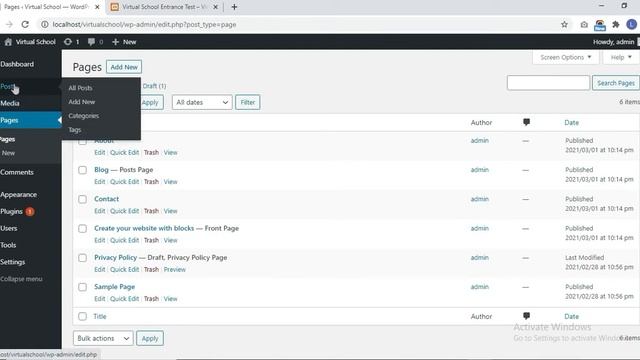Sort by Date column header

(x=571, y=122)
